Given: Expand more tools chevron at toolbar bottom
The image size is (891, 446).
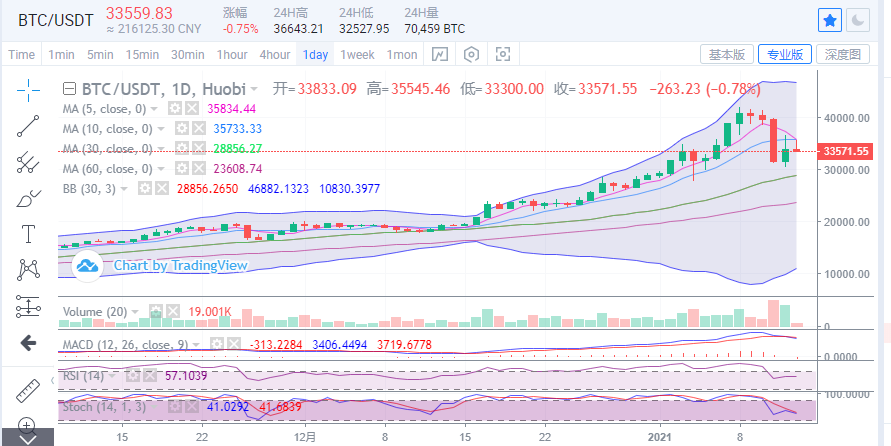Looking at the screenshot, I should point(27,439).
